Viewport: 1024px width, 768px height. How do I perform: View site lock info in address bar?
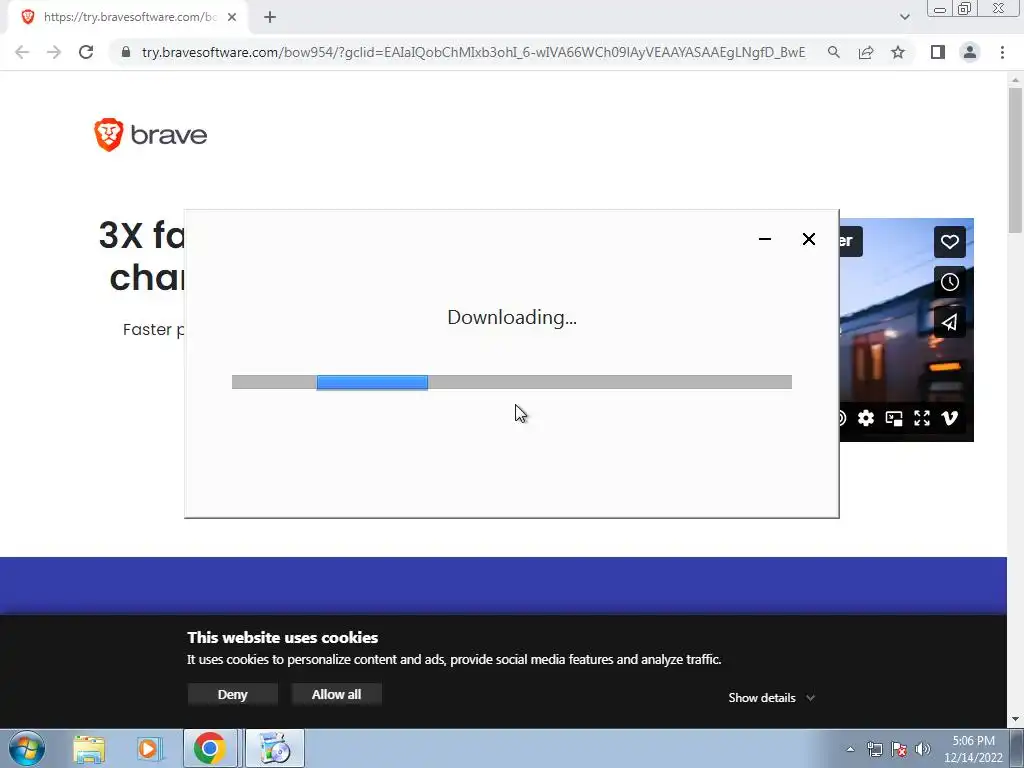126,52
